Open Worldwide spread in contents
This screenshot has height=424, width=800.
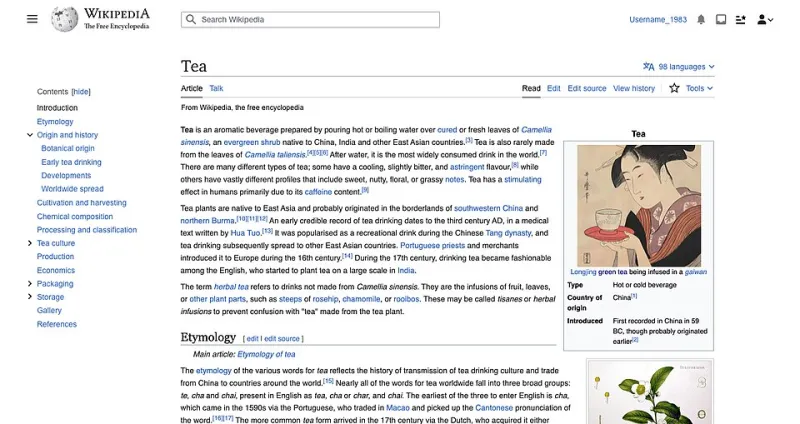(x=72, y=189)
